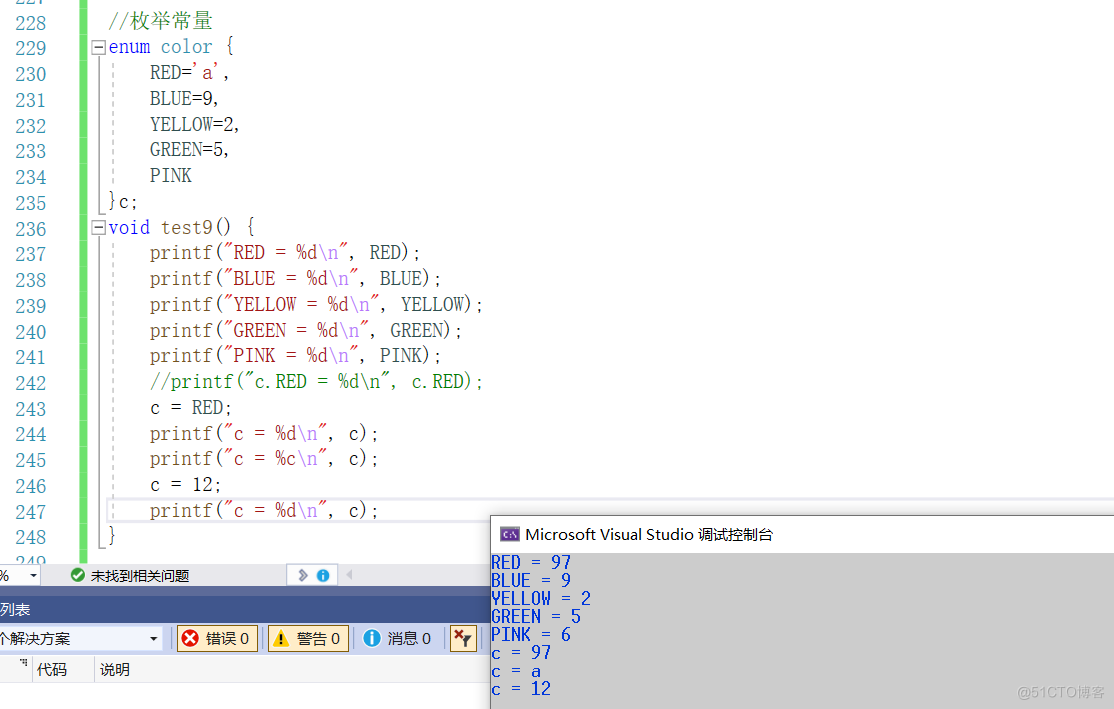Viewport: 1114px width, 709px height.
Task: Toggle the 警告 0 warnings filter
Action: pyautogui.click(x=308, y=639)
